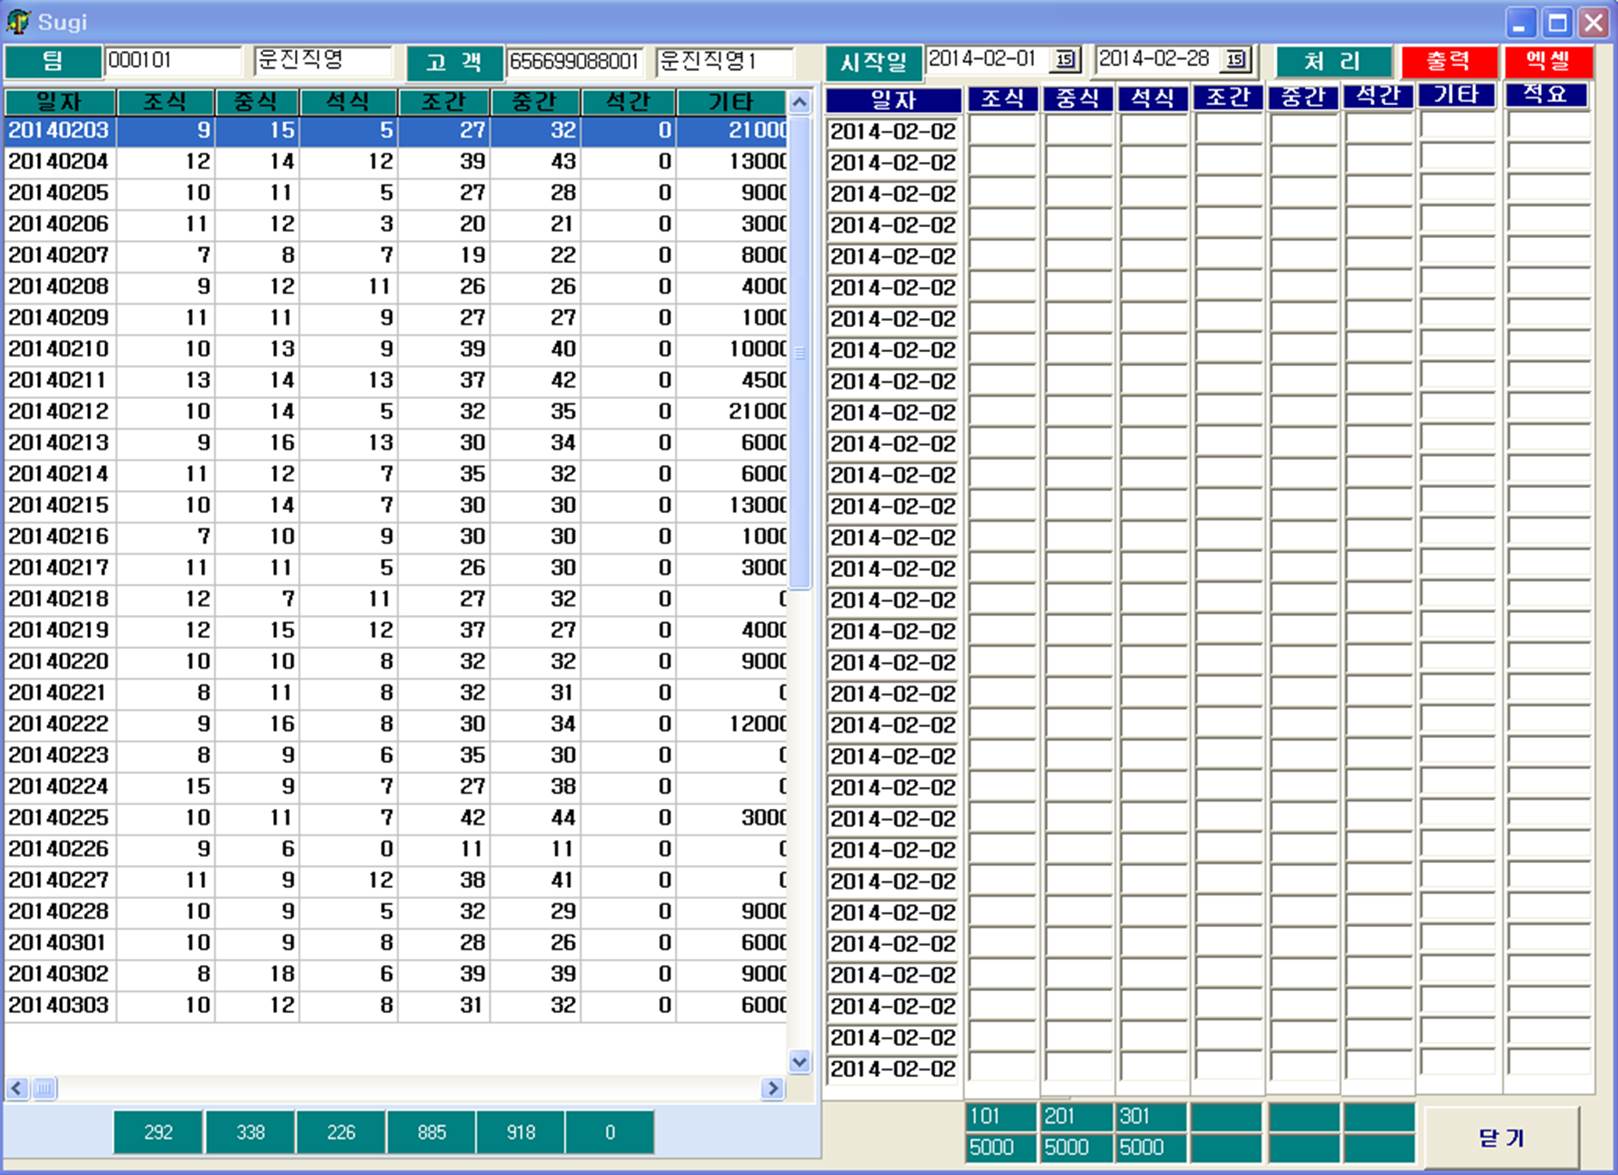Select the row dated 20140226
Image resolution: width=1618 pixels, height=1175 pixels.
tap(396, 849)
